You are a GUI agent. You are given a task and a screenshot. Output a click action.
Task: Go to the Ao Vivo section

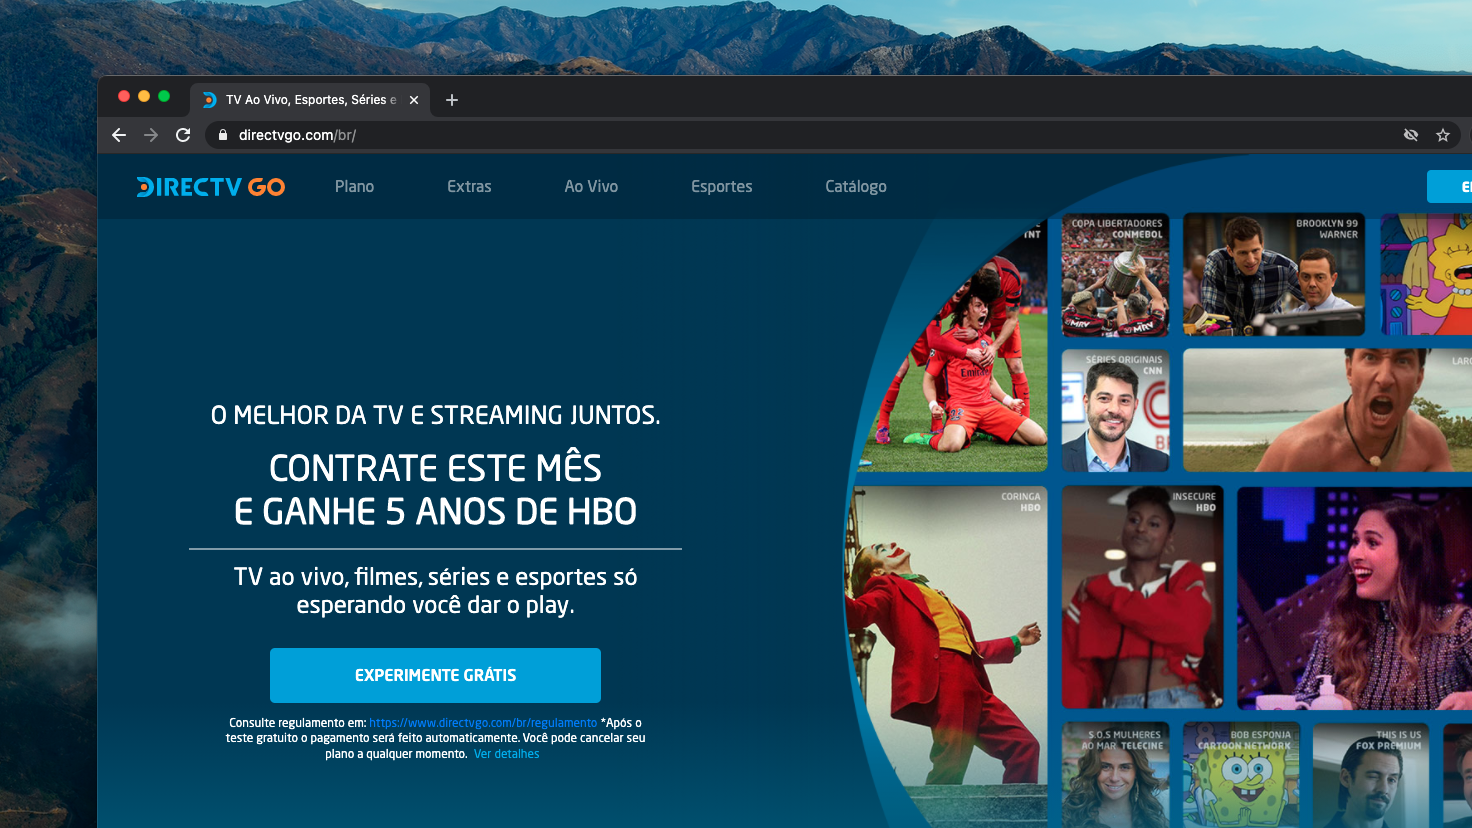click(x=591, y=187)
